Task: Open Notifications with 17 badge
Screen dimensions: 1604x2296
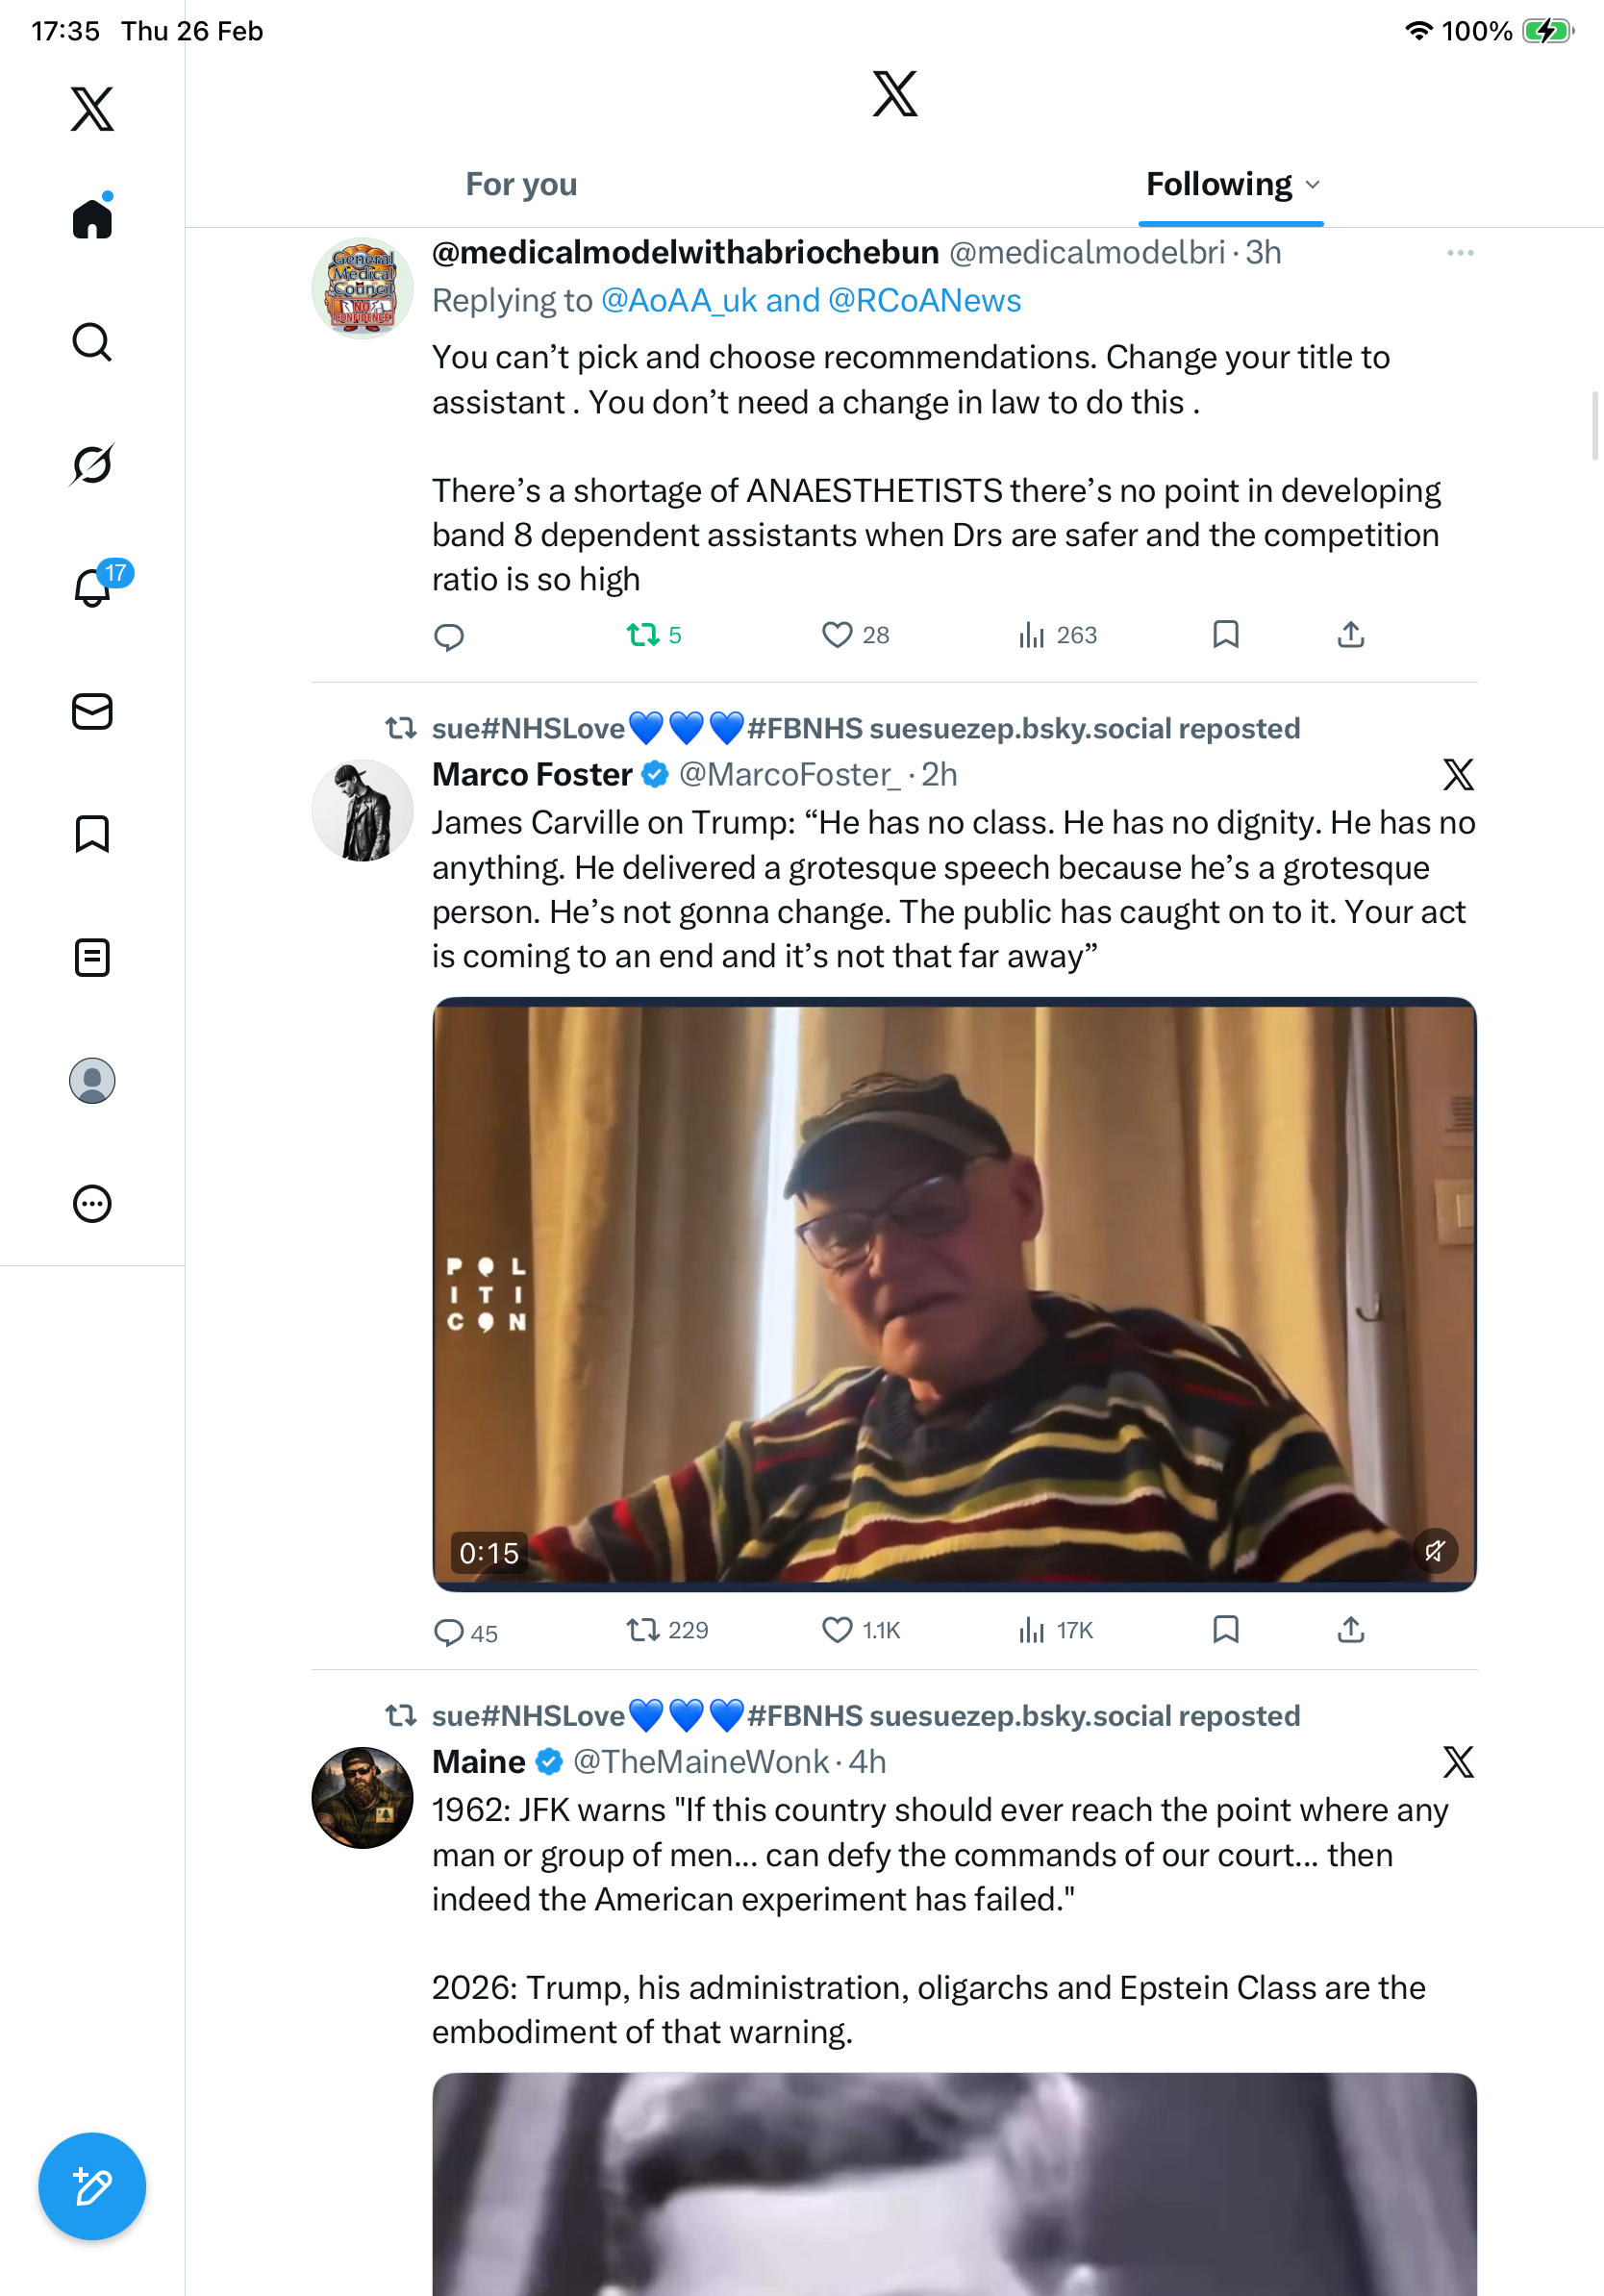Action: point(94,586)
